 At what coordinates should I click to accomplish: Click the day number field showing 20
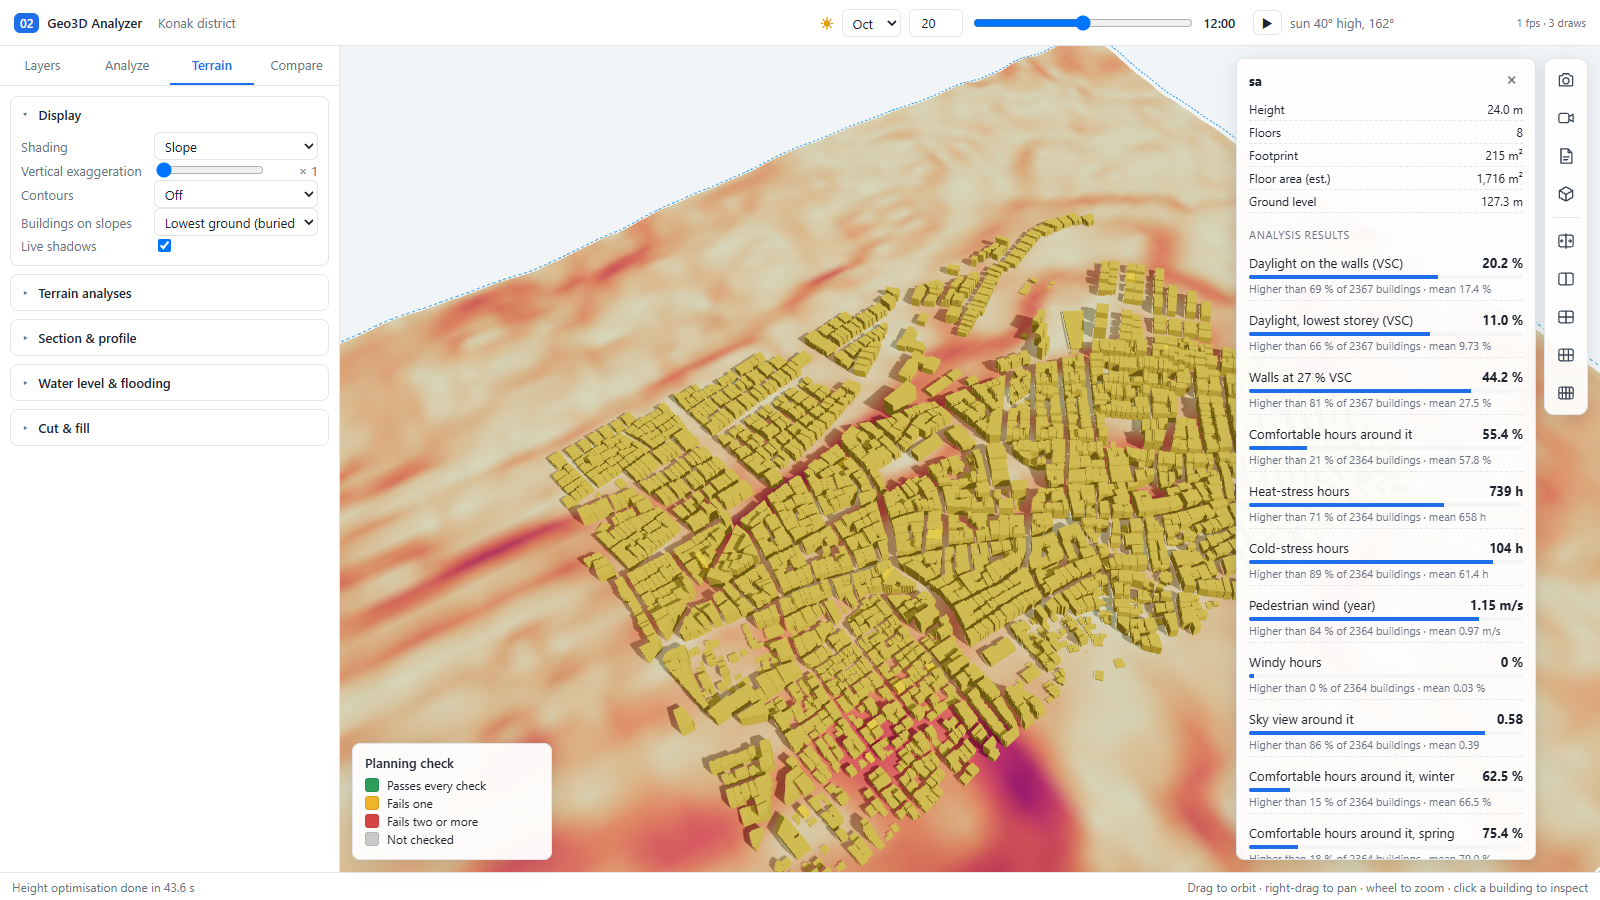click(x=935, y=23)
